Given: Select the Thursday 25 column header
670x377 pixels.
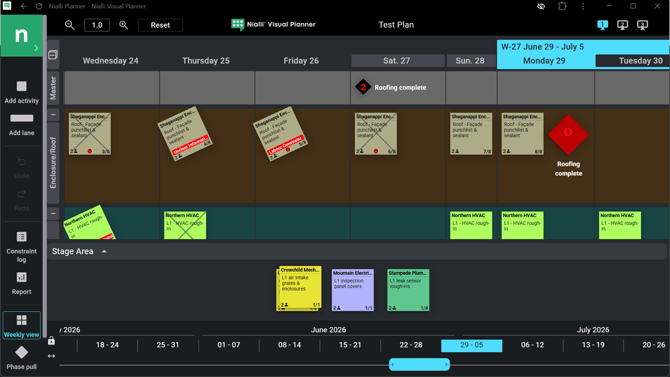Looking at the screenshot, I should tap(206, 61).
